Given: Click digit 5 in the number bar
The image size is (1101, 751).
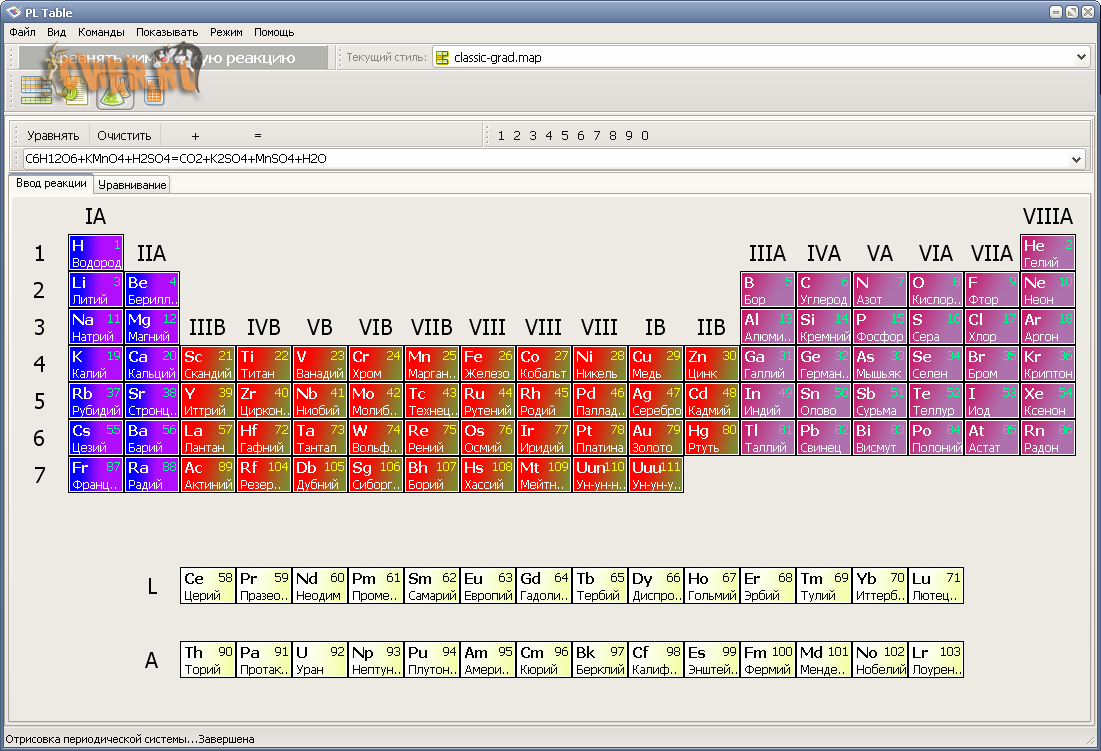Looking at the screenshot, I should (565, 136).
